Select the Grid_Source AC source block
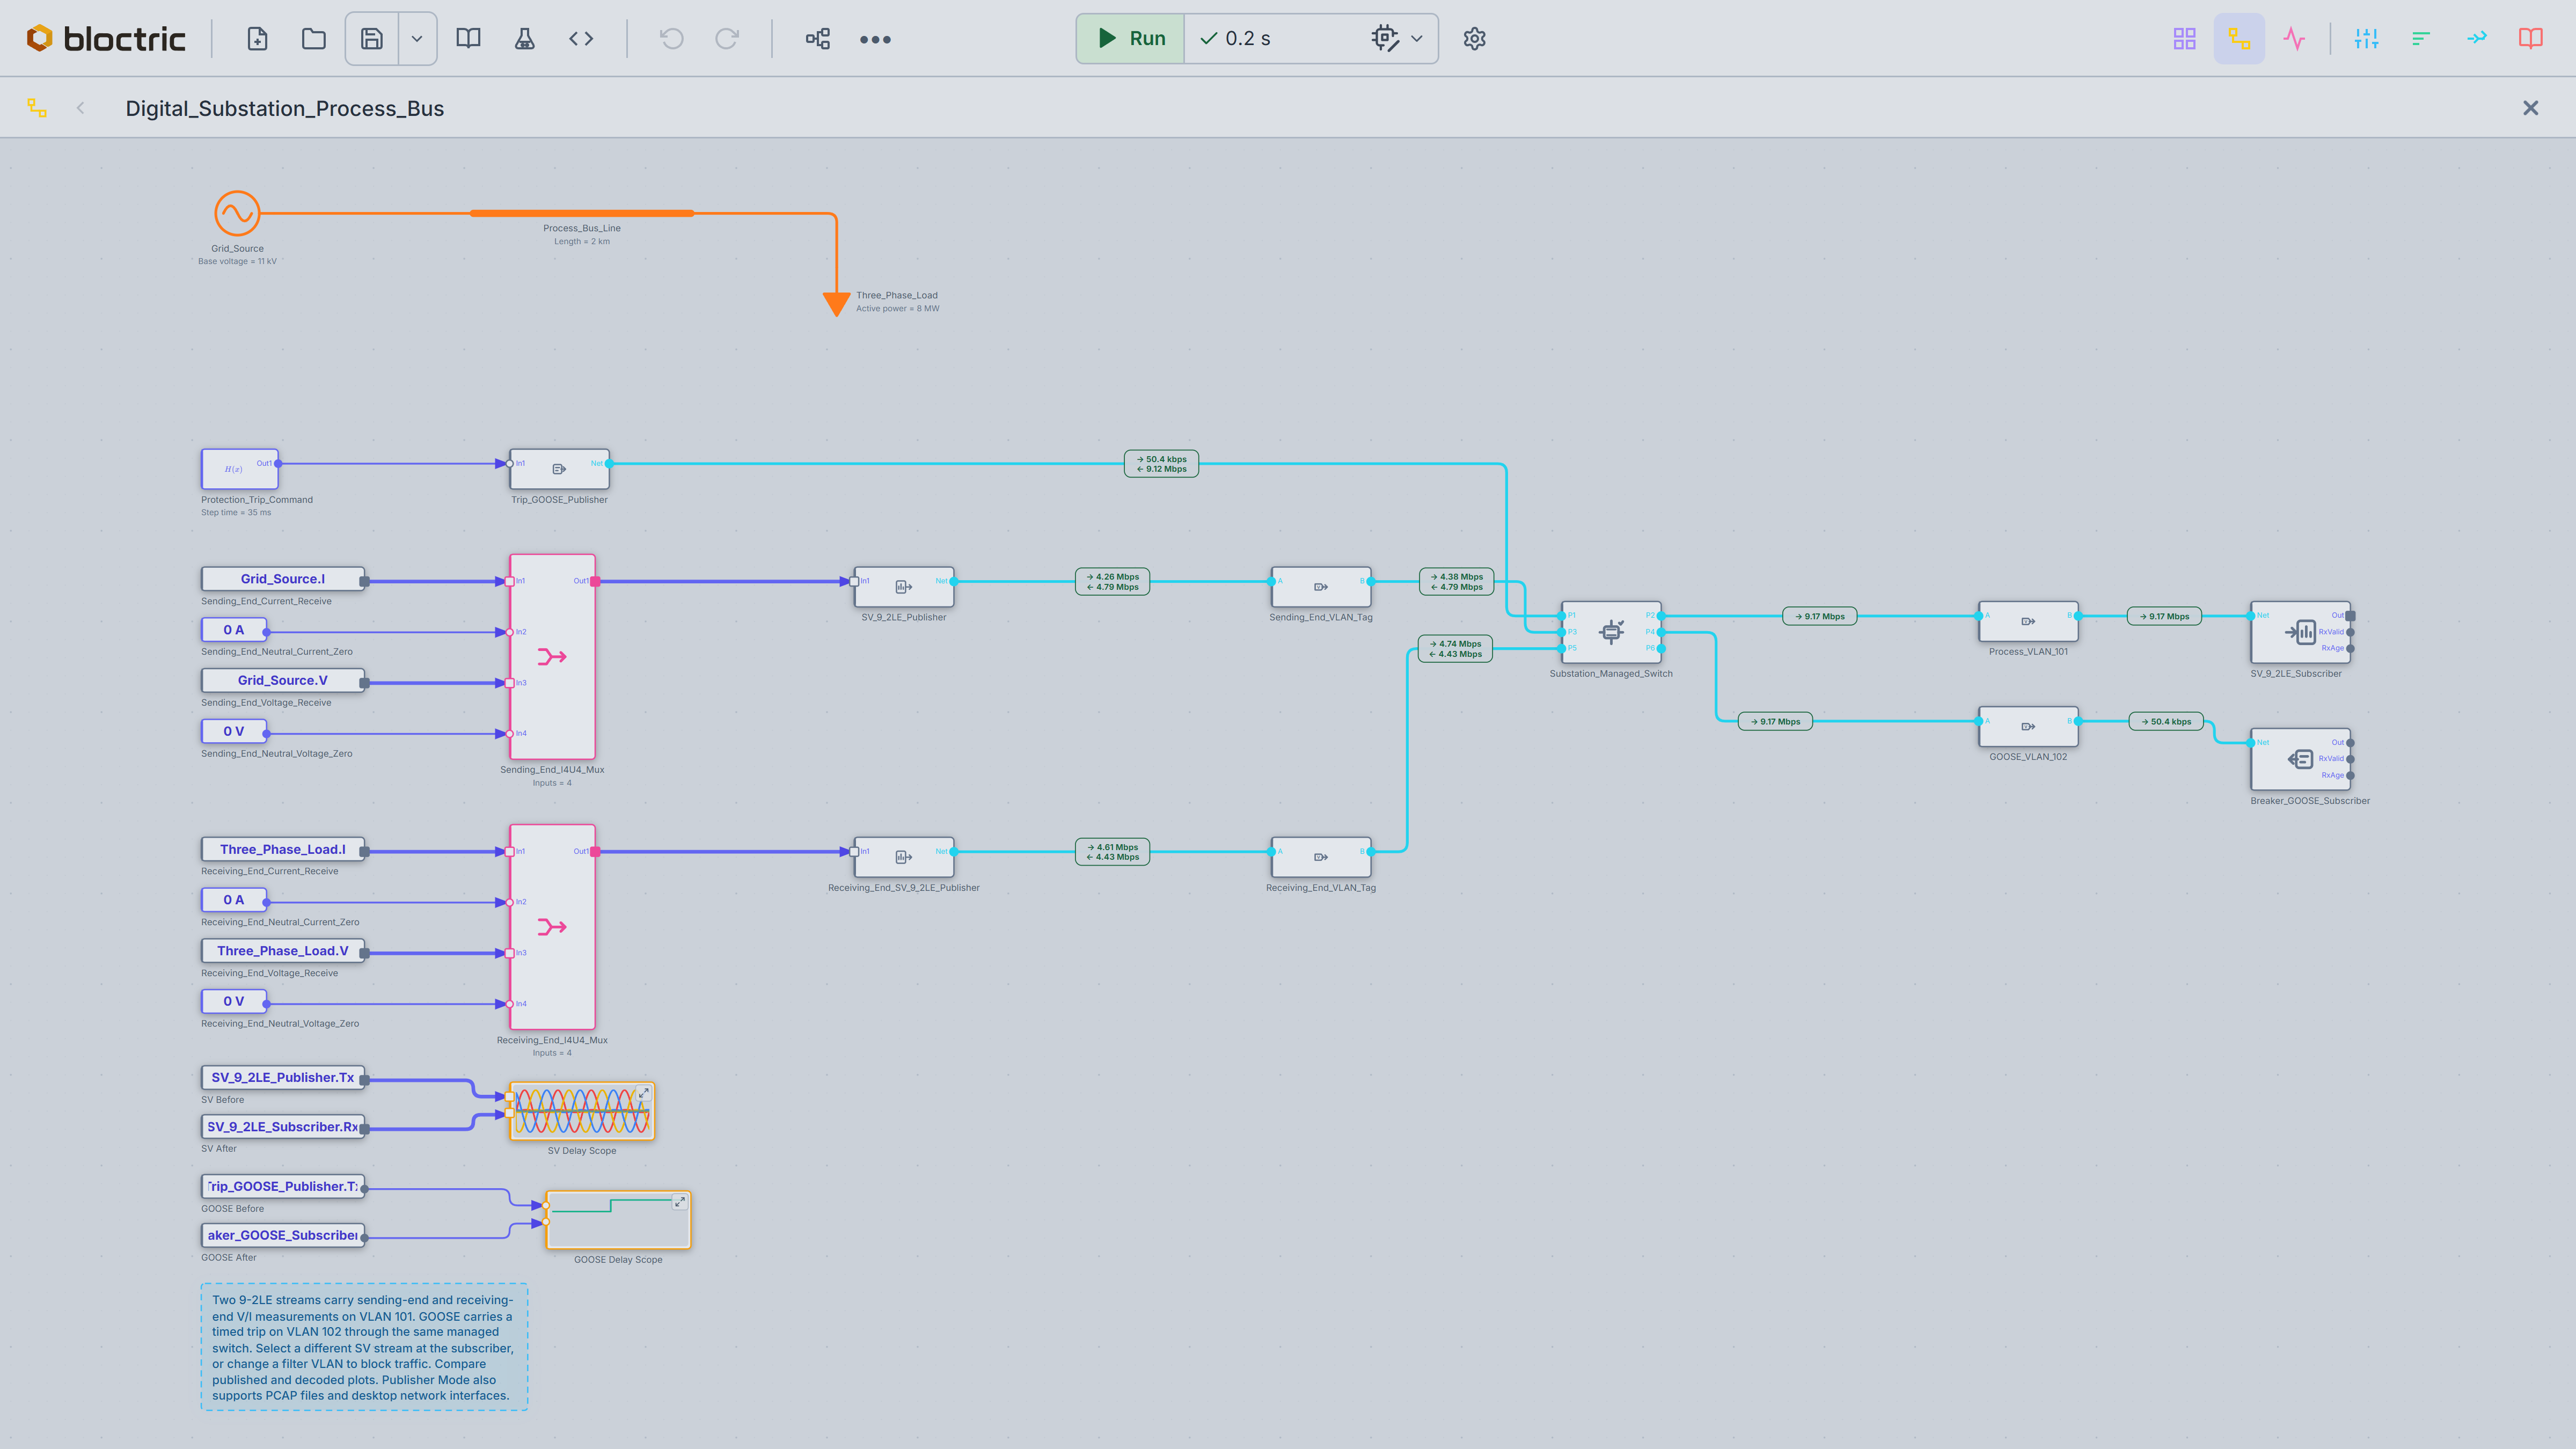2576x1449 pixels. click(x=237, y=213)
